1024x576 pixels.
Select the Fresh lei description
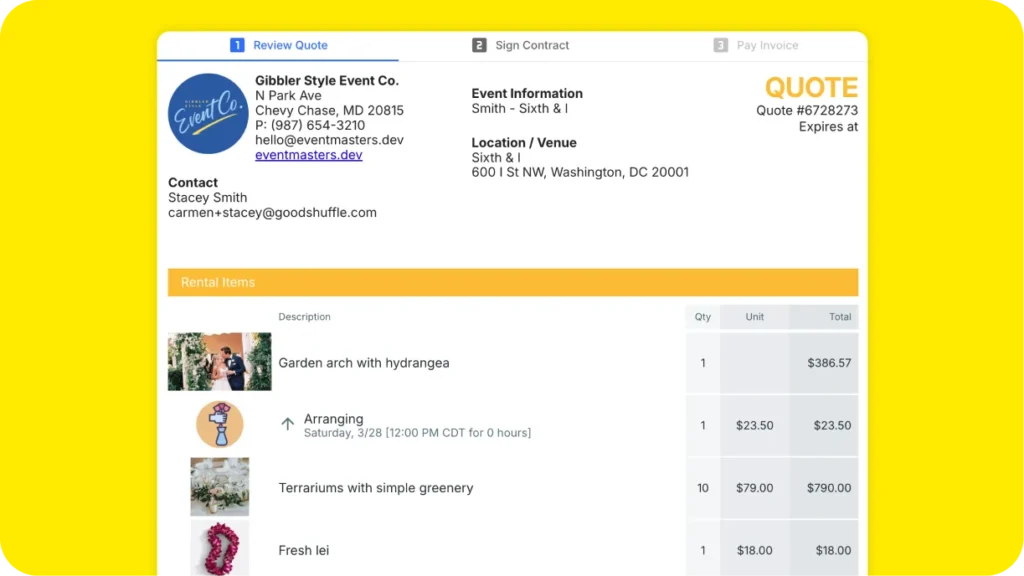[x=304, y=551]
